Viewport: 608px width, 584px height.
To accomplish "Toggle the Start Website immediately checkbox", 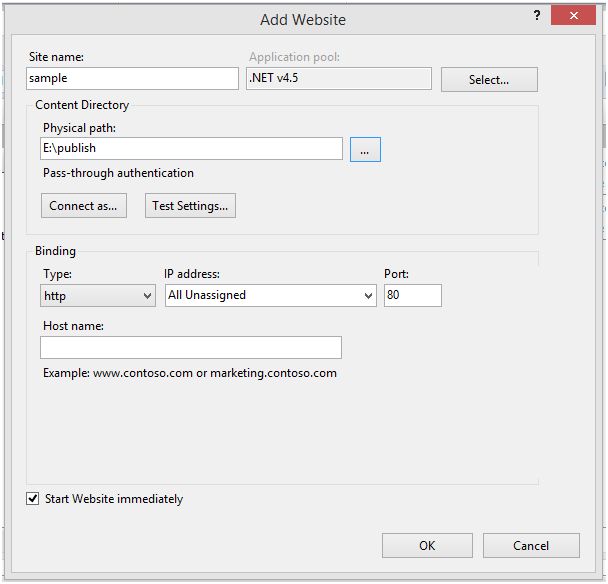I will click(34, 498).
